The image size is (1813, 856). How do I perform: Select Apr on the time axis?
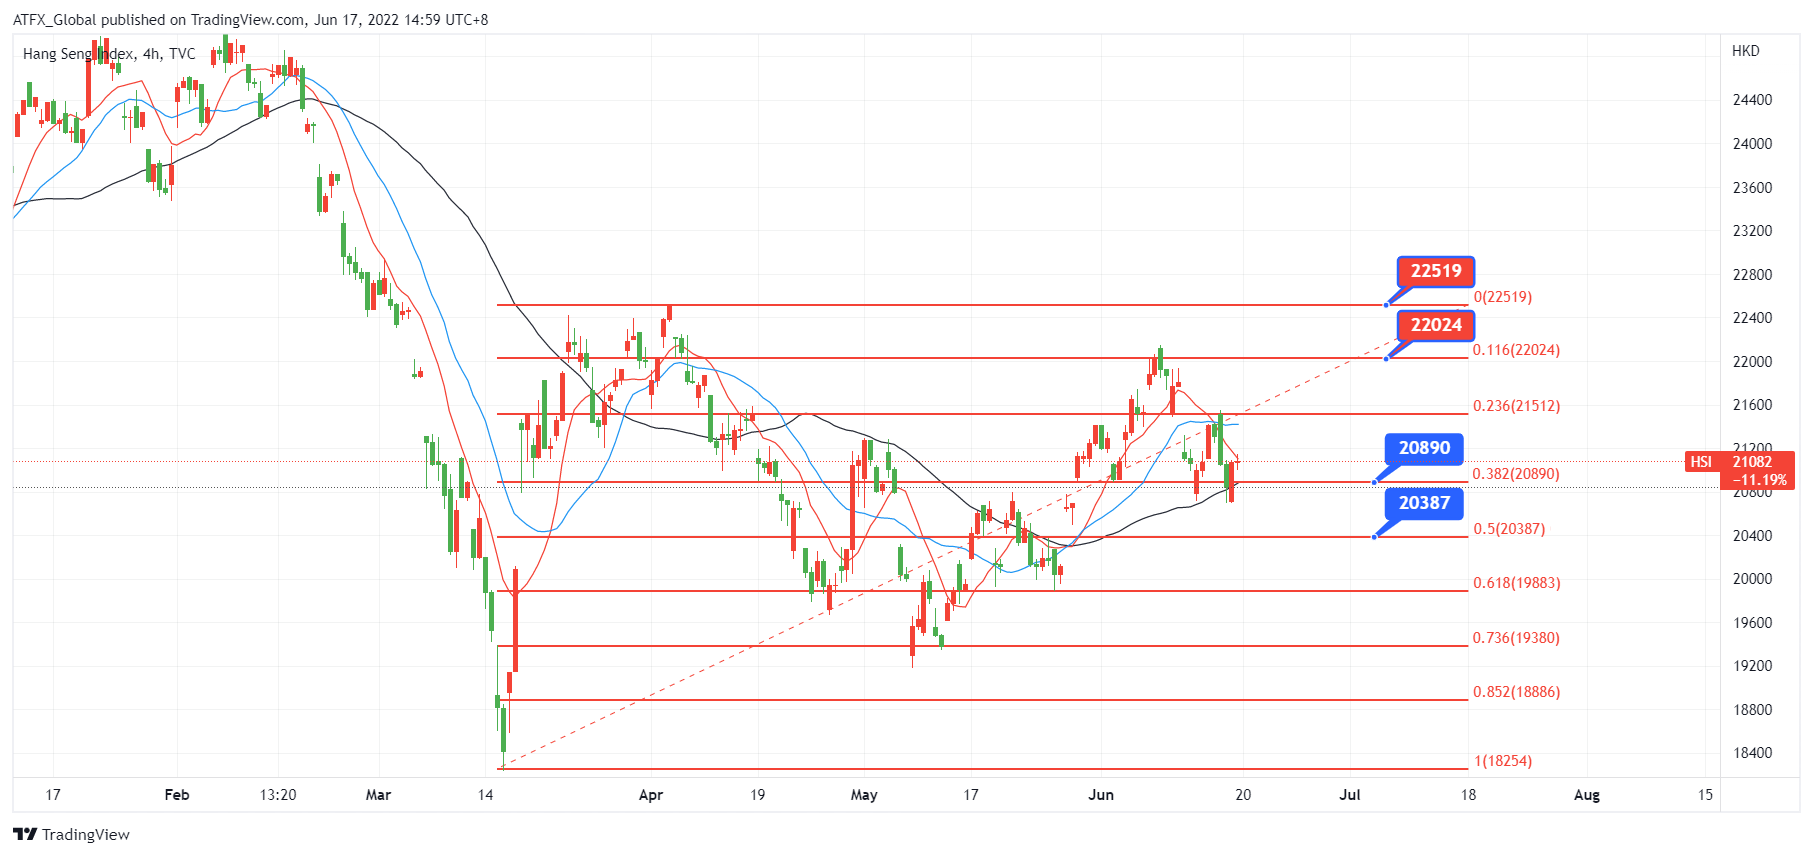tap(651, 795)
